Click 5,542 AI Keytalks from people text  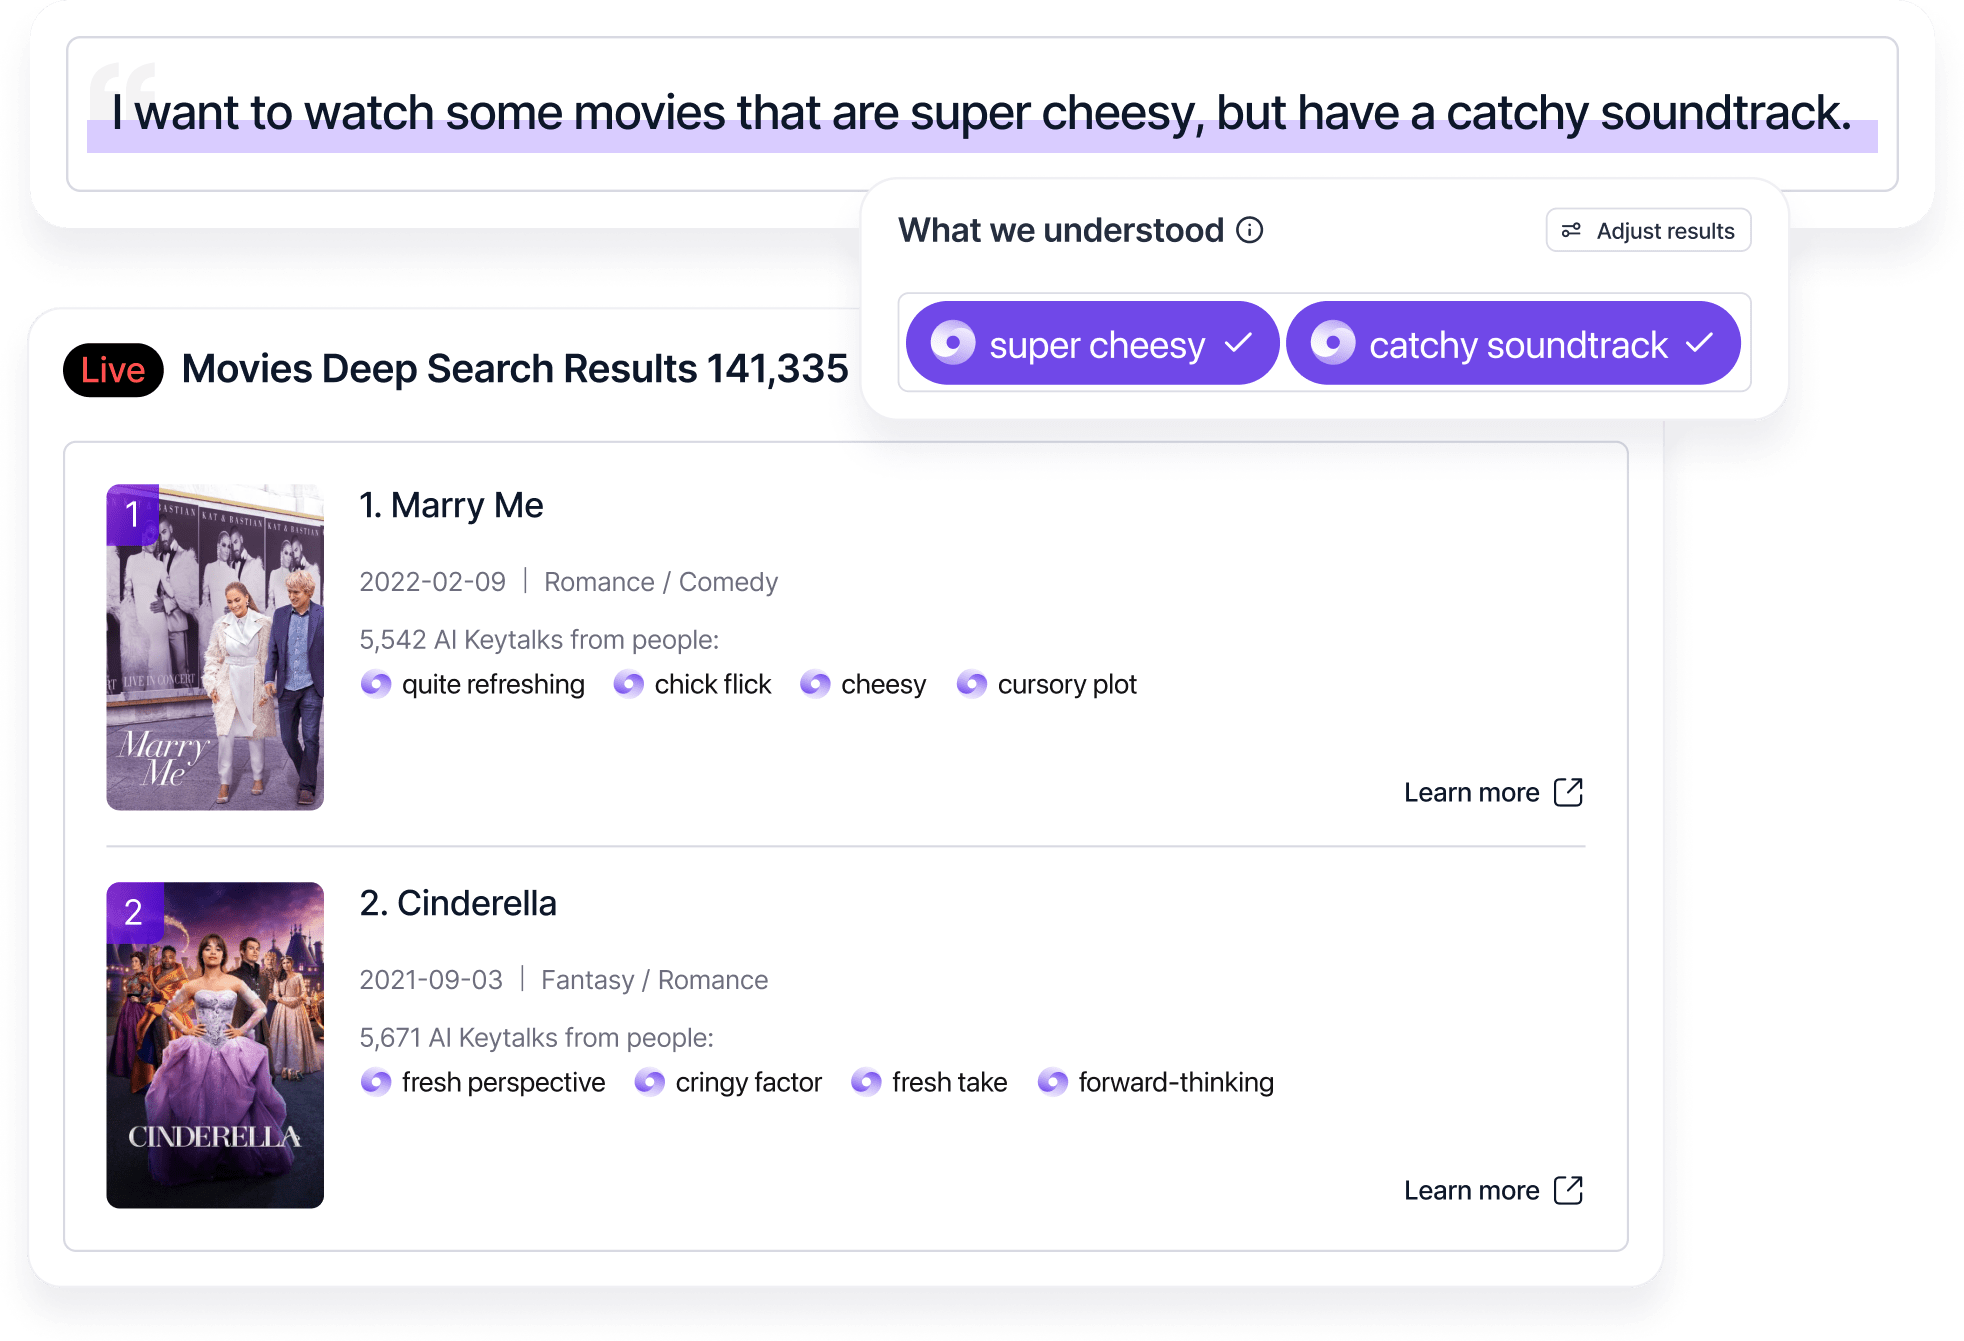coord(539,640)
